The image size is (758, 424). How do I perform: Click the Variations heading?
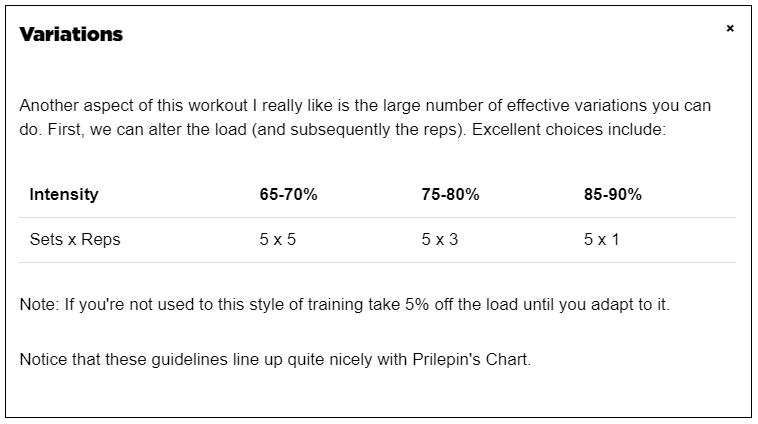click(71, 34)
